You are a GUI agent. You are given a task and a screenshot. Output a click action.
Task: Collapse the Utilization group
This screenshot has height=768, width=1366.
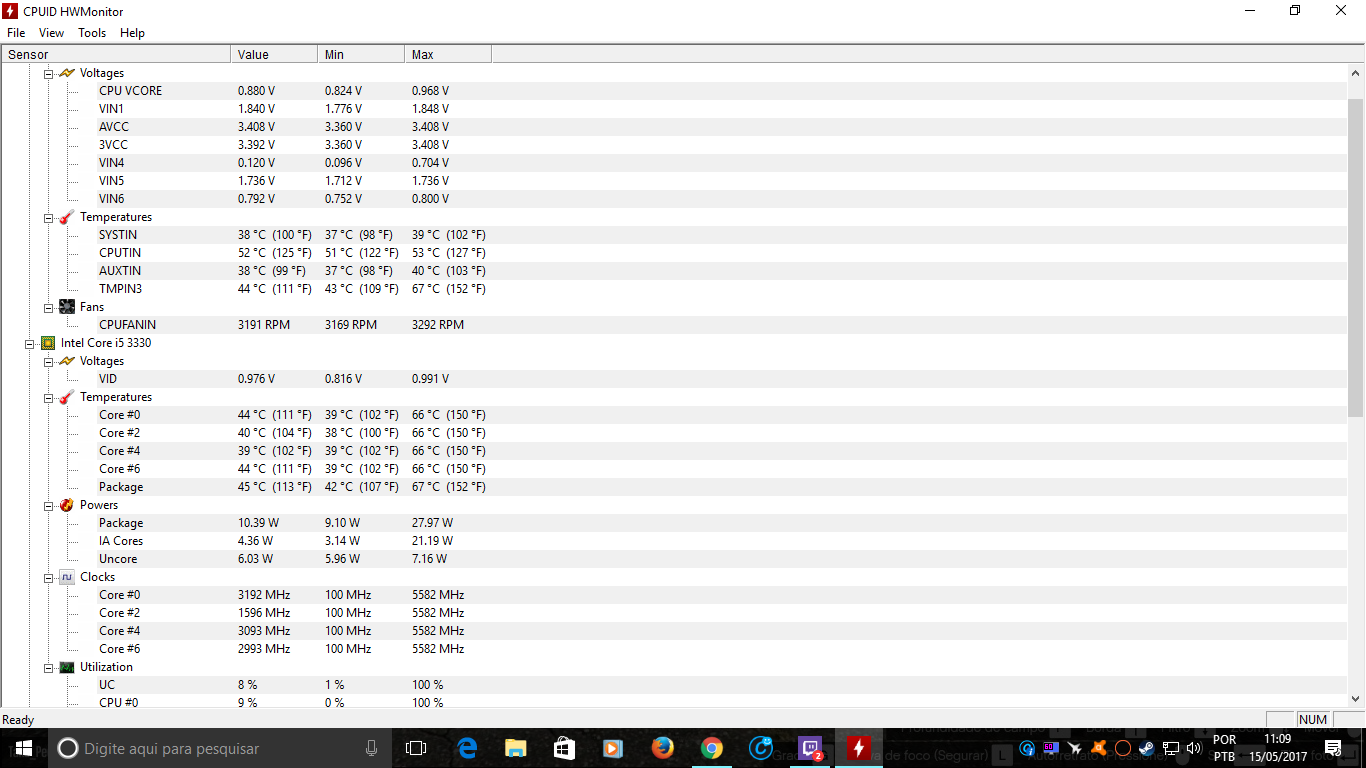tap(48, 667)
